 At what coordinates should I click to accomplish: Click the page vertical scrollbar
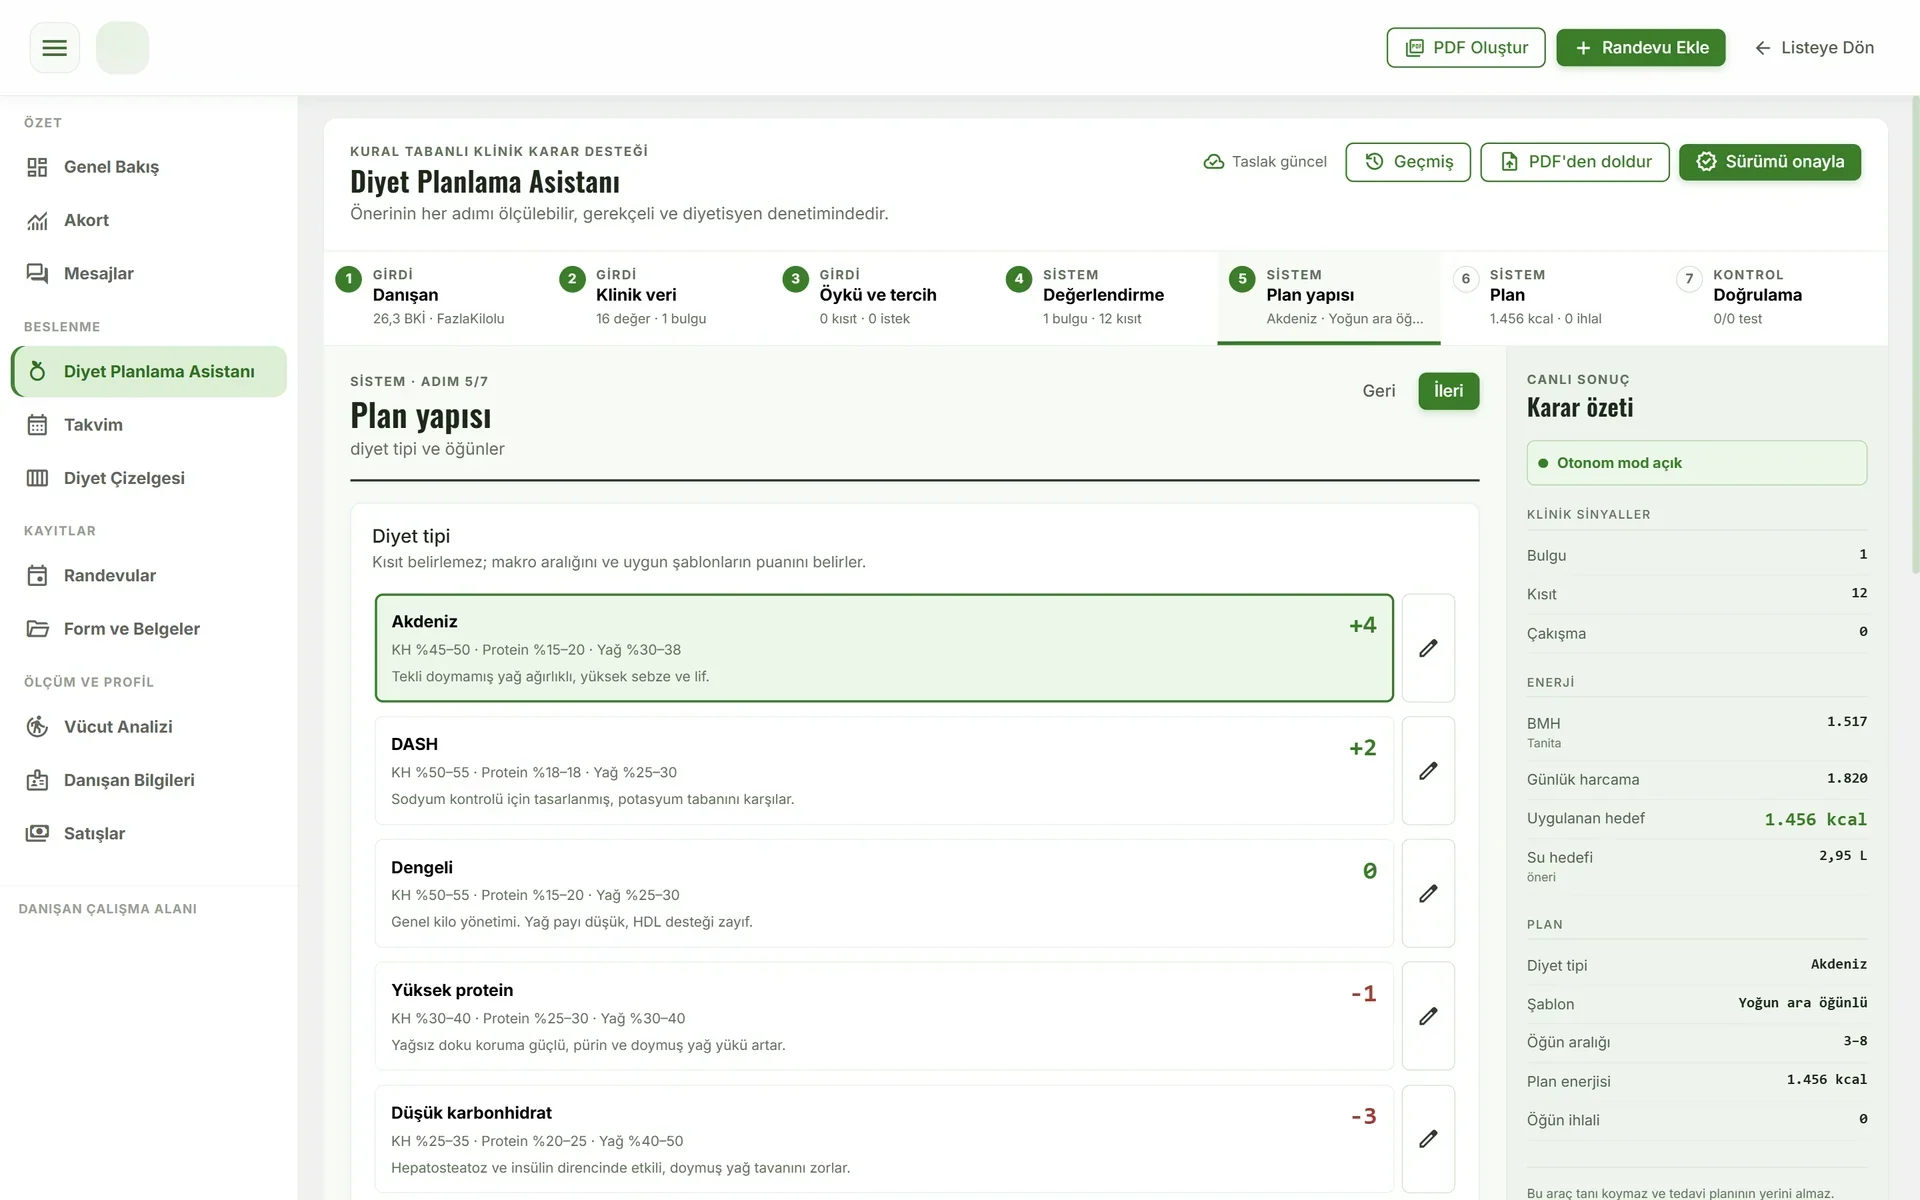[x=1915, y=335]
